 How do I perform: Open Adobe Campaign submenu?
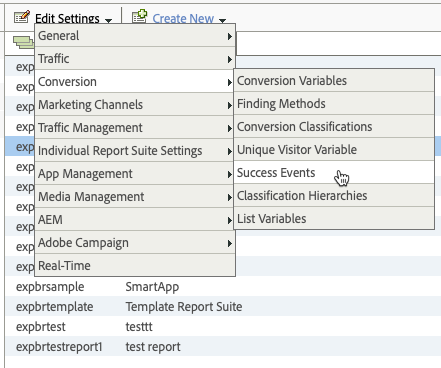click(x=135, y=242)
